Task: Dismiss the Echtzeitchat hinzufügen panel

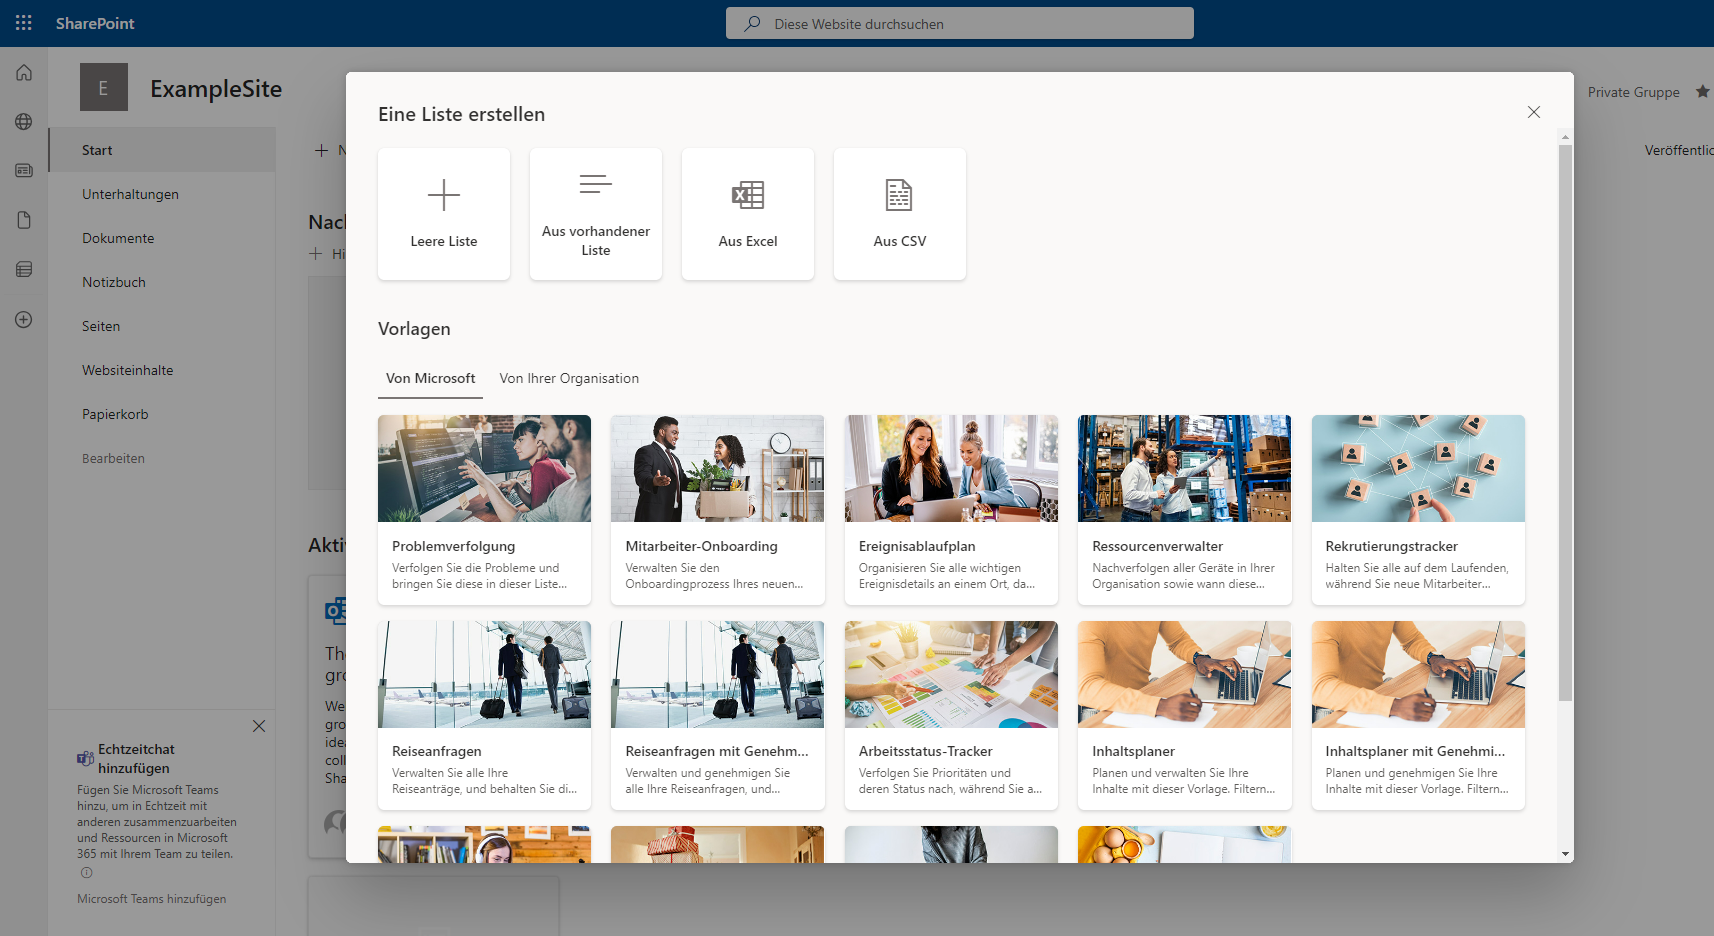Action: coord(259,726)
